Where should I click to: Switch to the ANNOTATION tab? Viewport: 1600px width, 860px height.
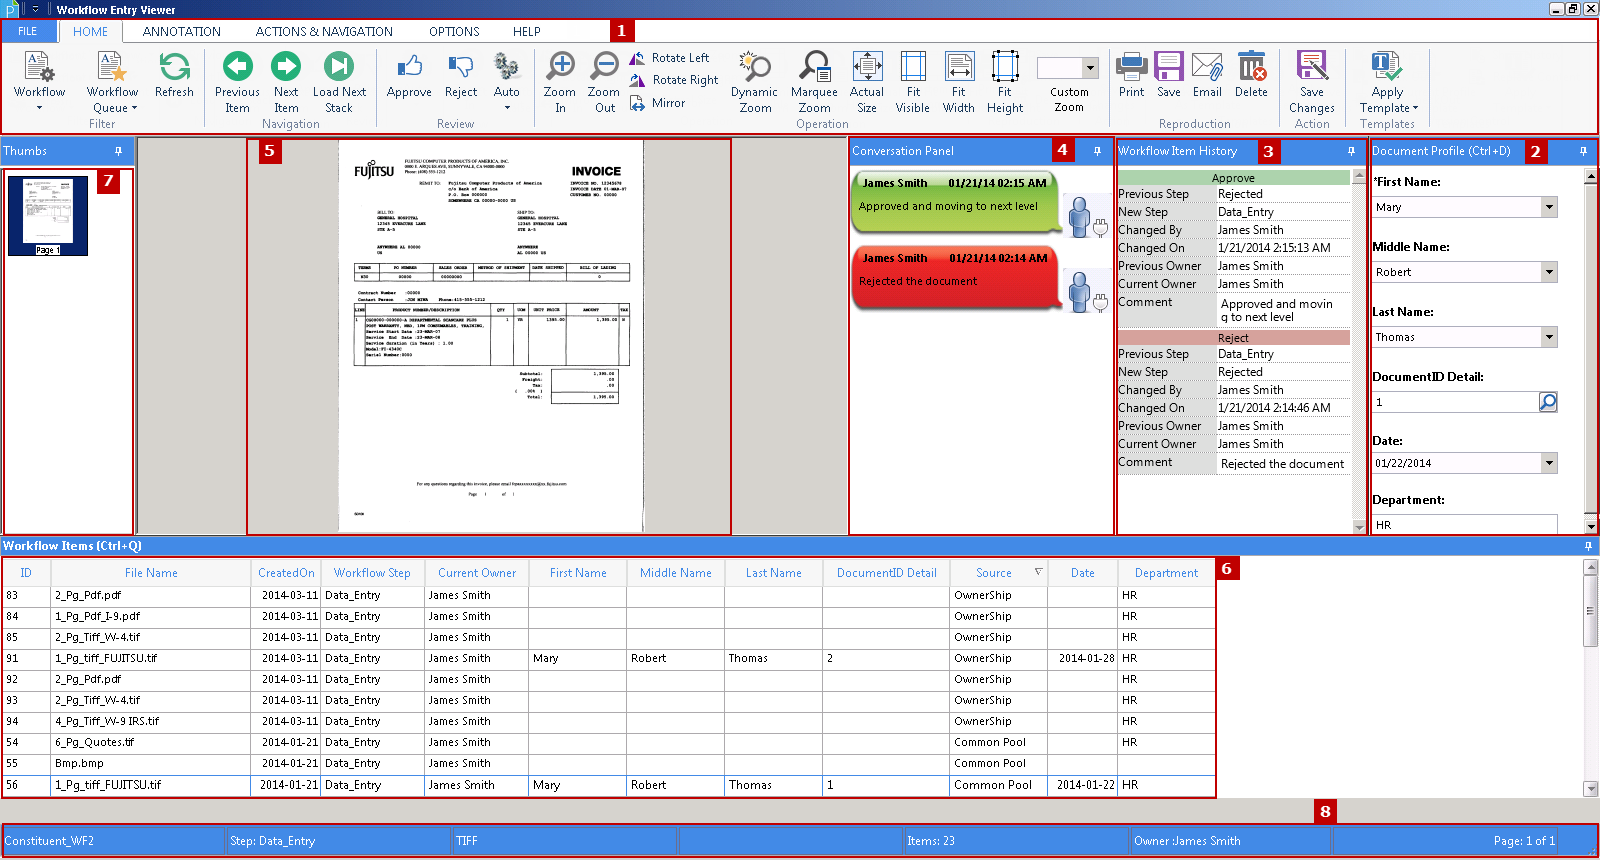pyautogui.click(x=181, y=31)
